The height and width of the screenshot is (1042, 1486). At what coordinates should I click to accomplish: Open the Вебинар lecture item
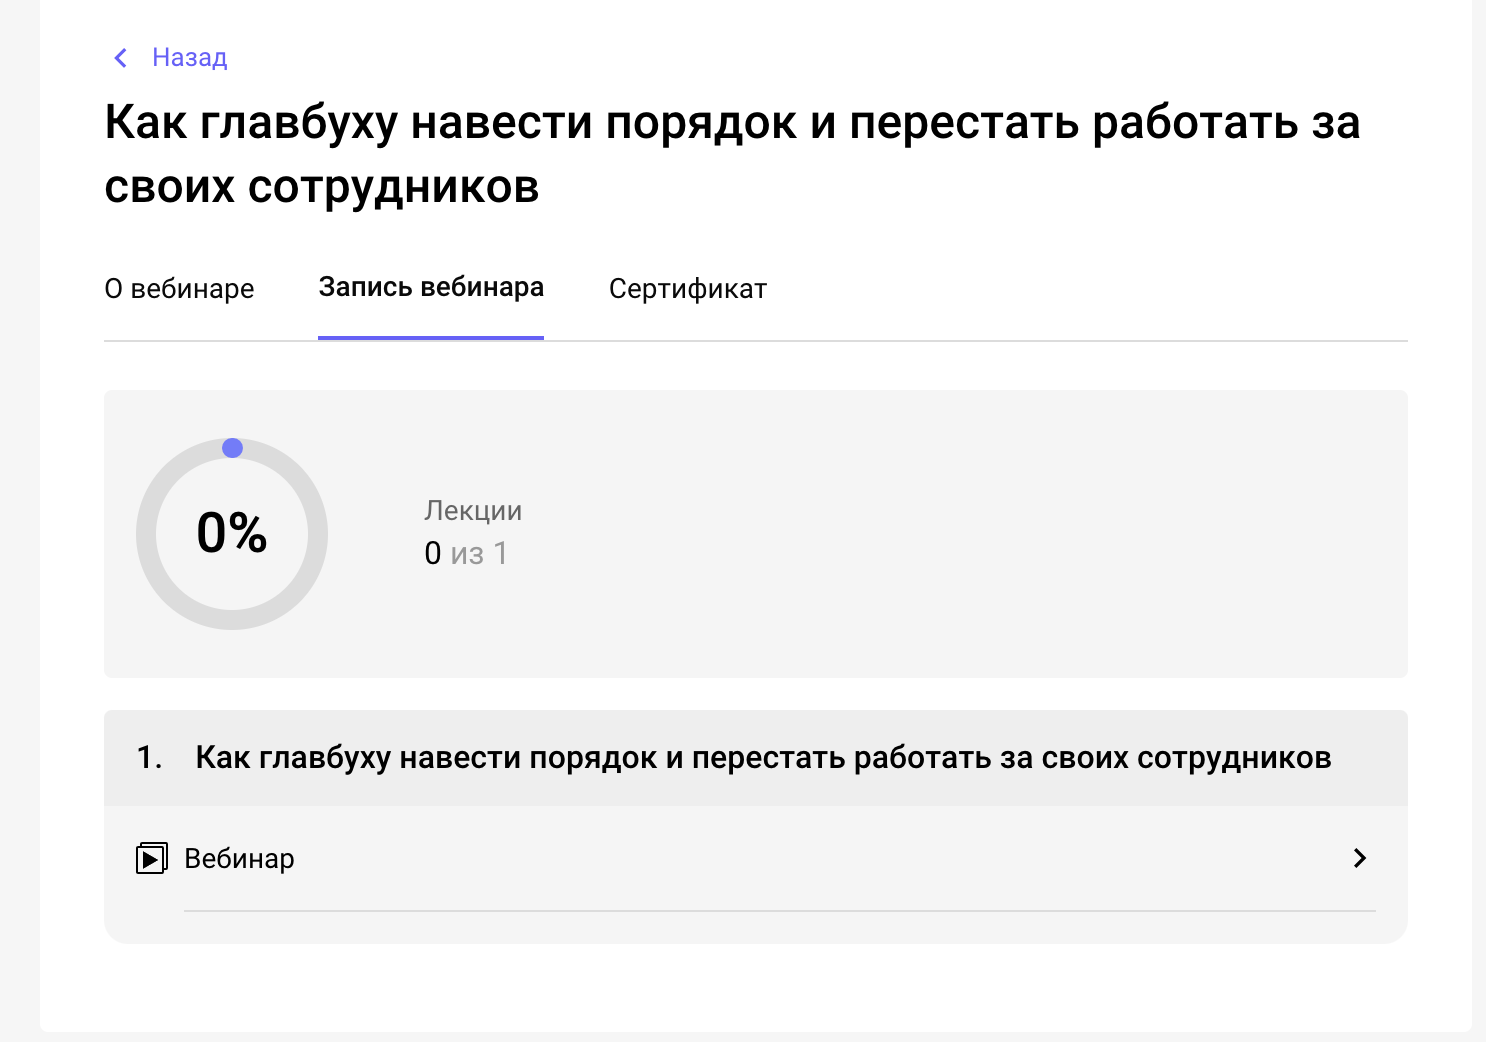point(240,859)
